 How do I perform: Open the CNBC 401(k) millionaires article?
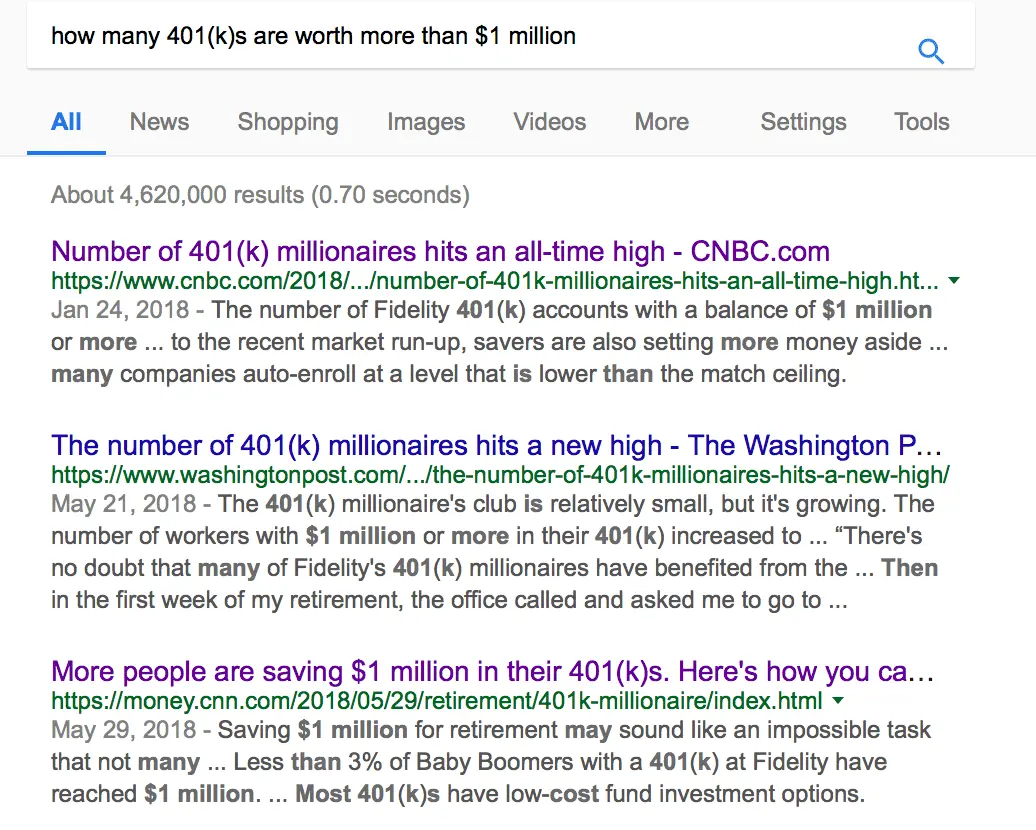click(x=438, y=251)
